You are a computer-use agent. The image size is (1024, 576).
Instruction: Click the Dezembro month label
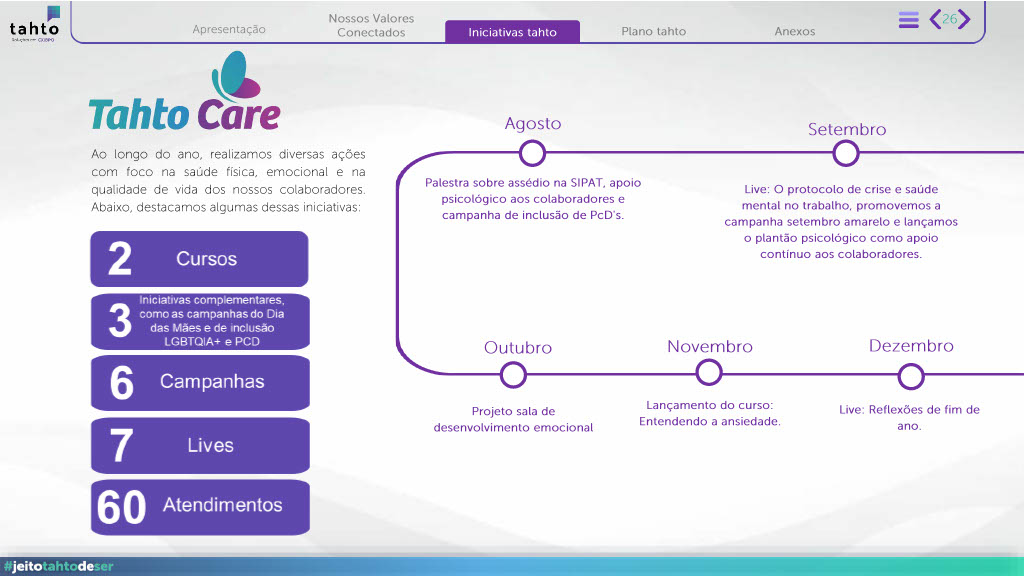click(911, 345)
